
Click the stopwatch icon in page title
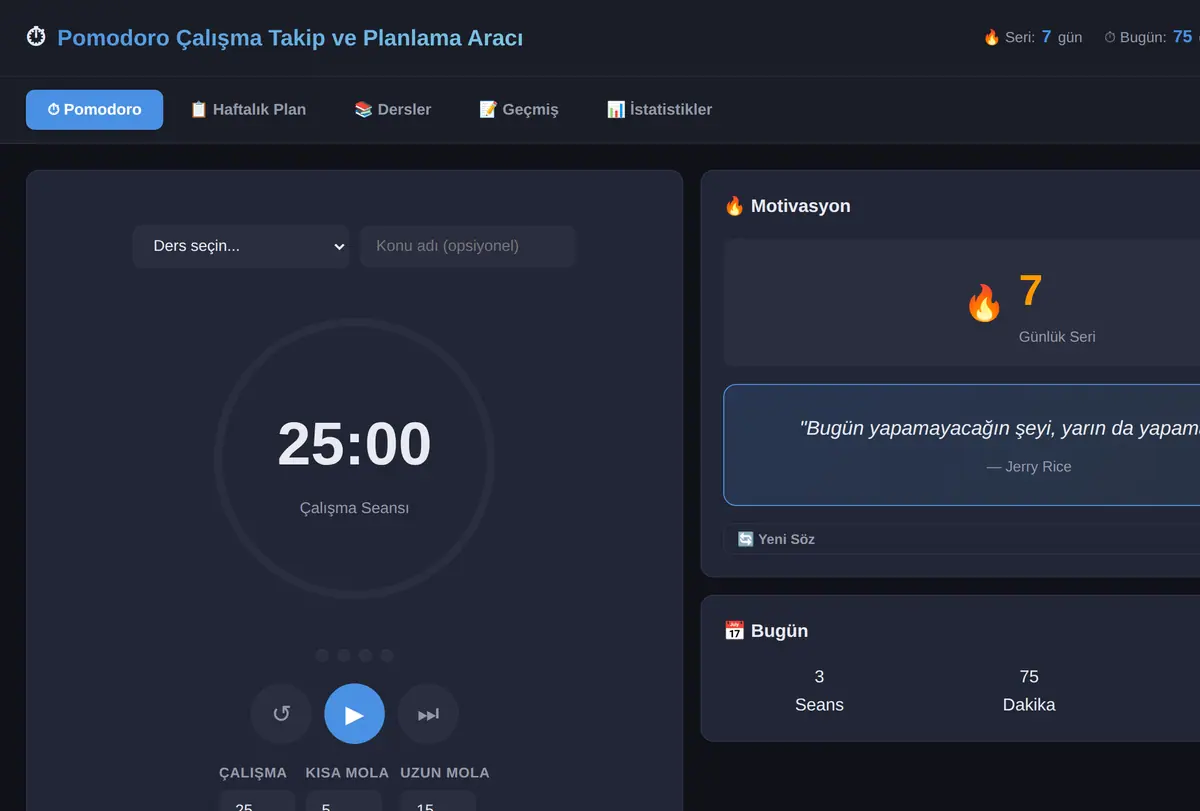(x=36, y=38)
